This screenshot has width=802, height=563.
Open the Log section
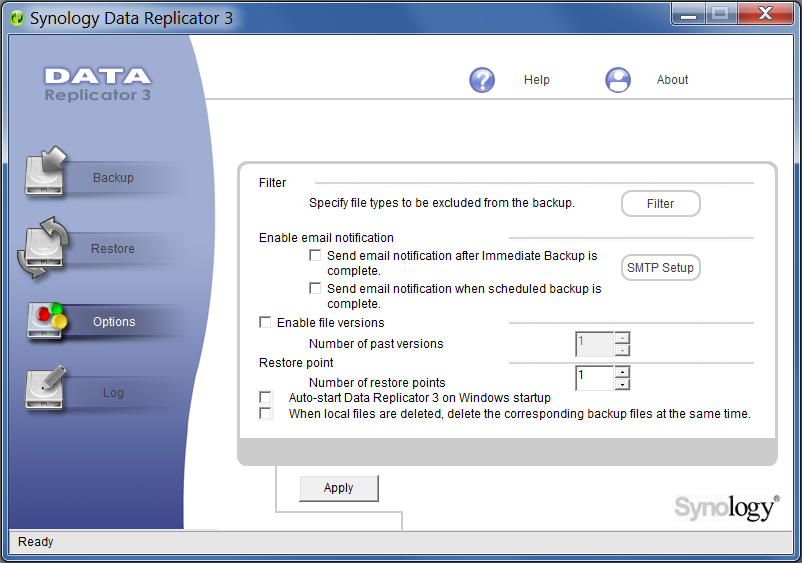[113, 393]
